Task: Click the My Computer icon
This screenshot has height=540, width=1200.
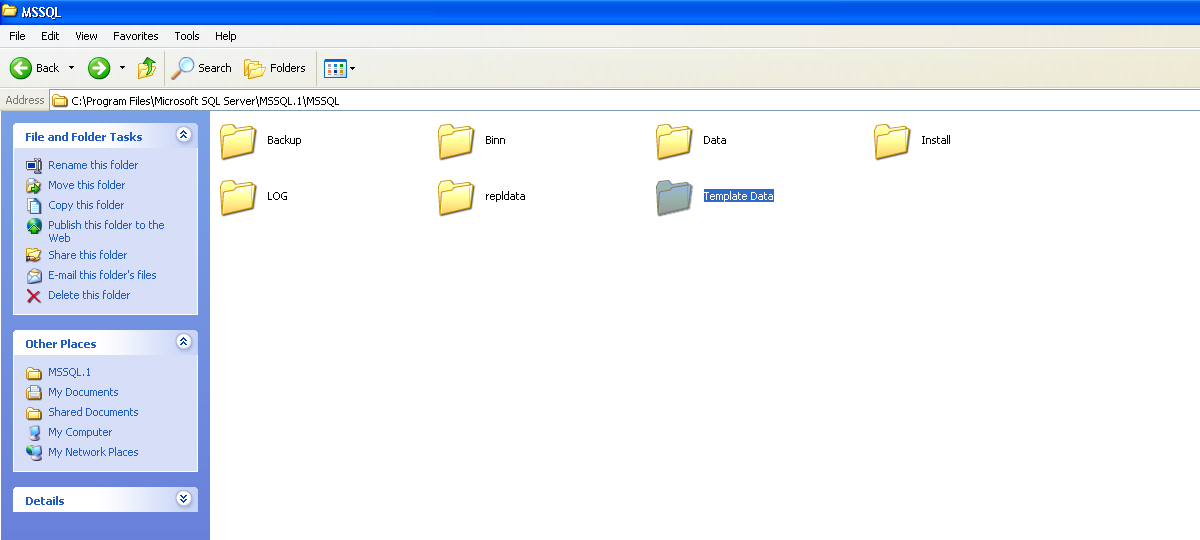Action: tap(34, 432)
